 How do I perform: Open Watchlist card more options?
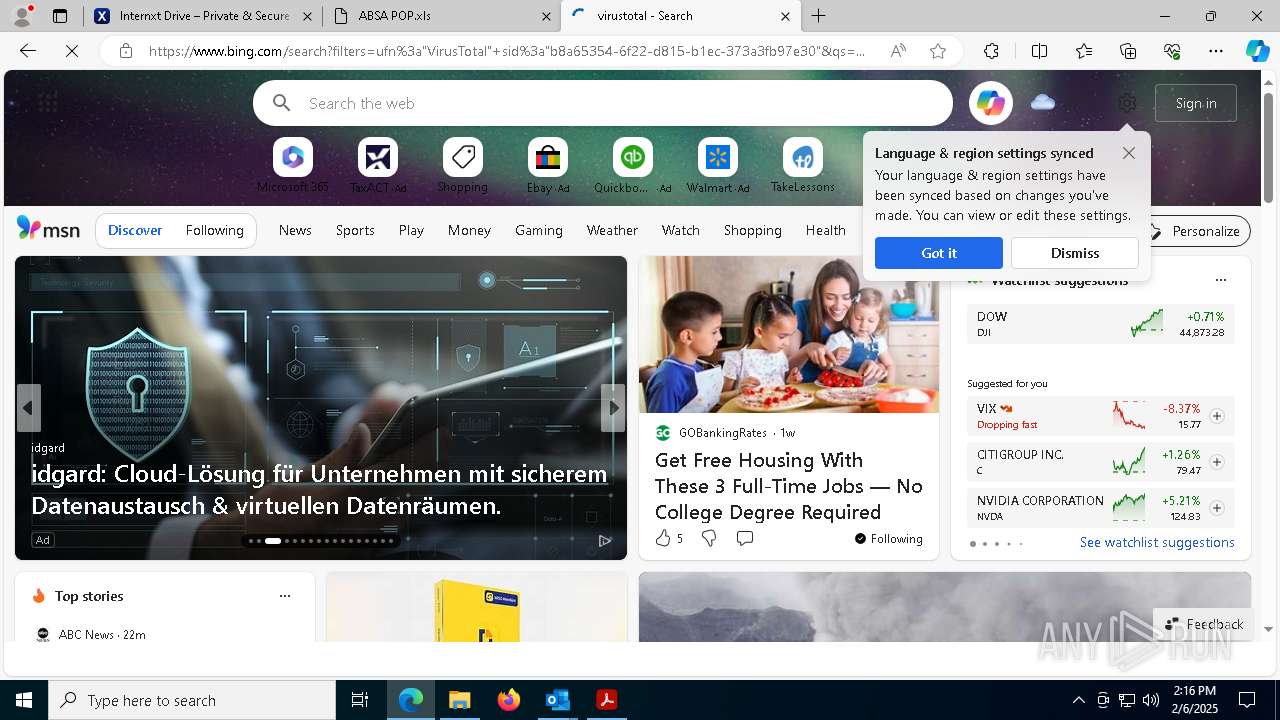(1220, 280)
